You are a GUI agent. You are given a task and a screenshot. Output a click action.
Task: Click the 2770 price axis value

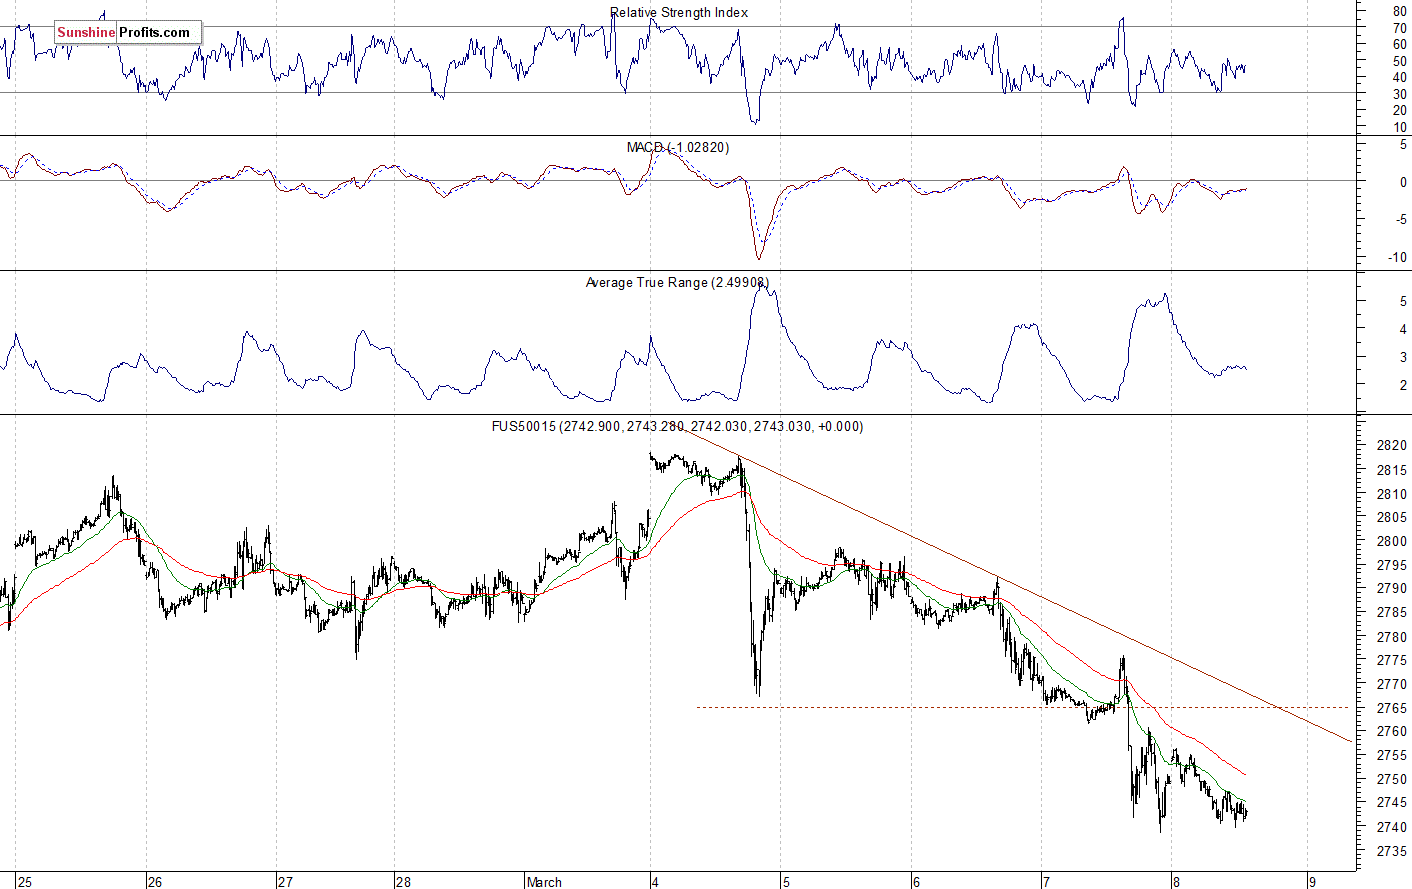point(1391,684)
